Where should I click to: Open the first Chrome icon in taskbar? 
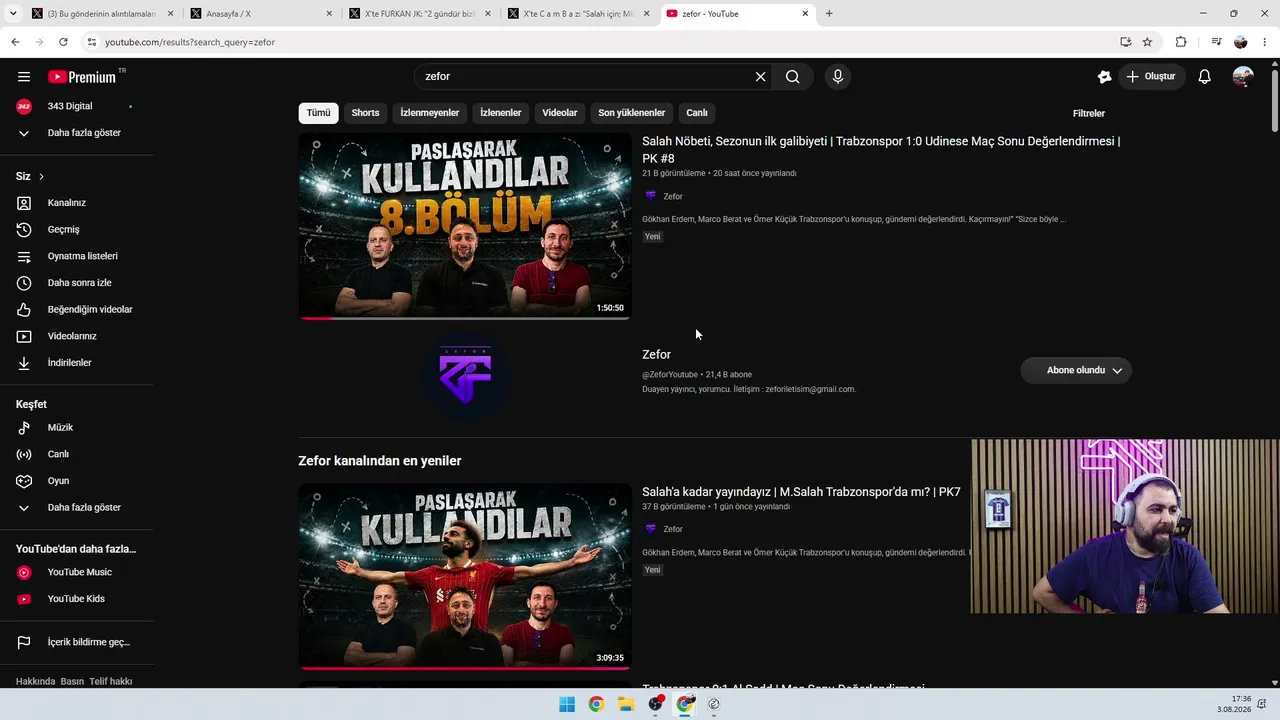point(596,704)
